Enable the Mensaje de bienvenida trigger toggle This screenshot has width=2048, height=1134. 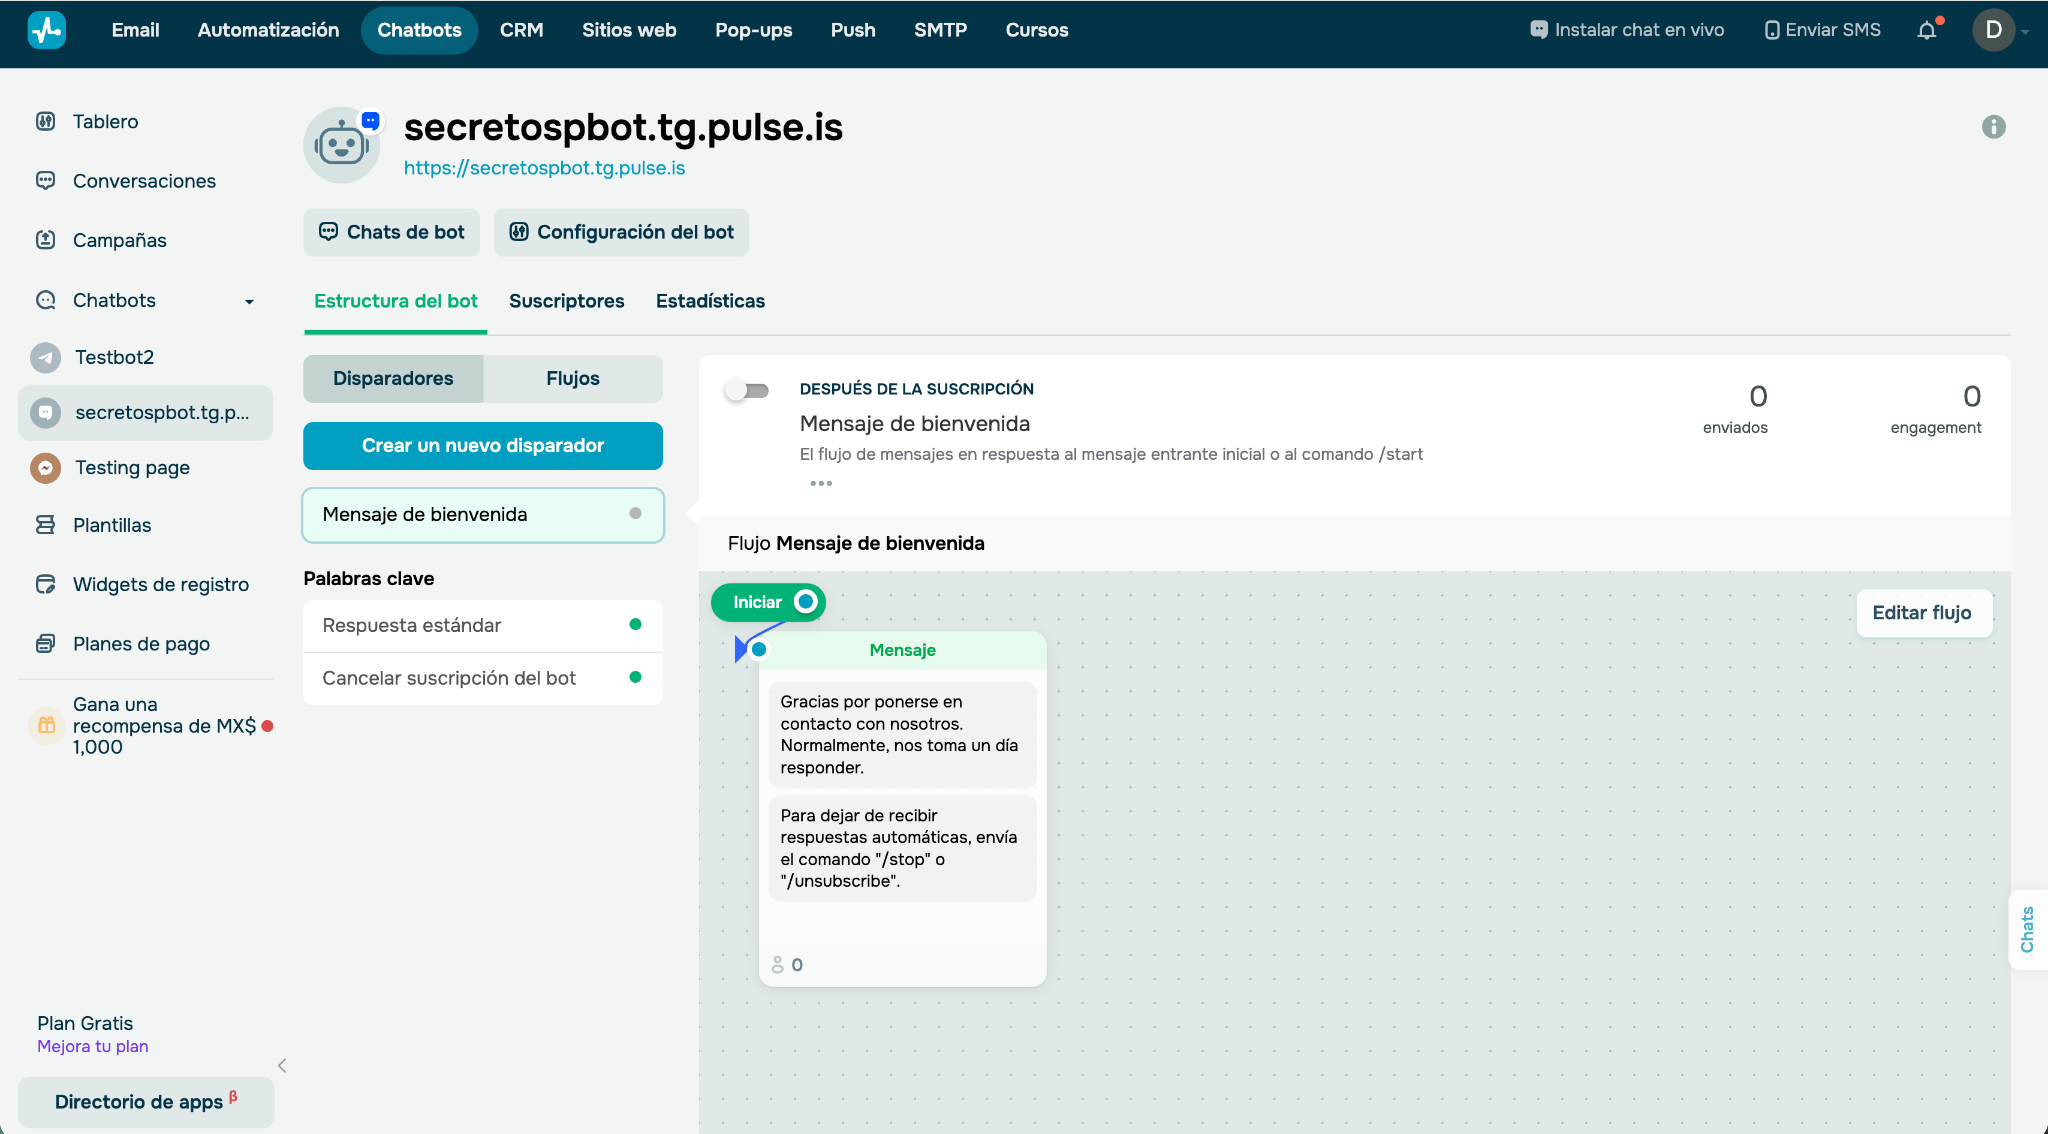747,390
